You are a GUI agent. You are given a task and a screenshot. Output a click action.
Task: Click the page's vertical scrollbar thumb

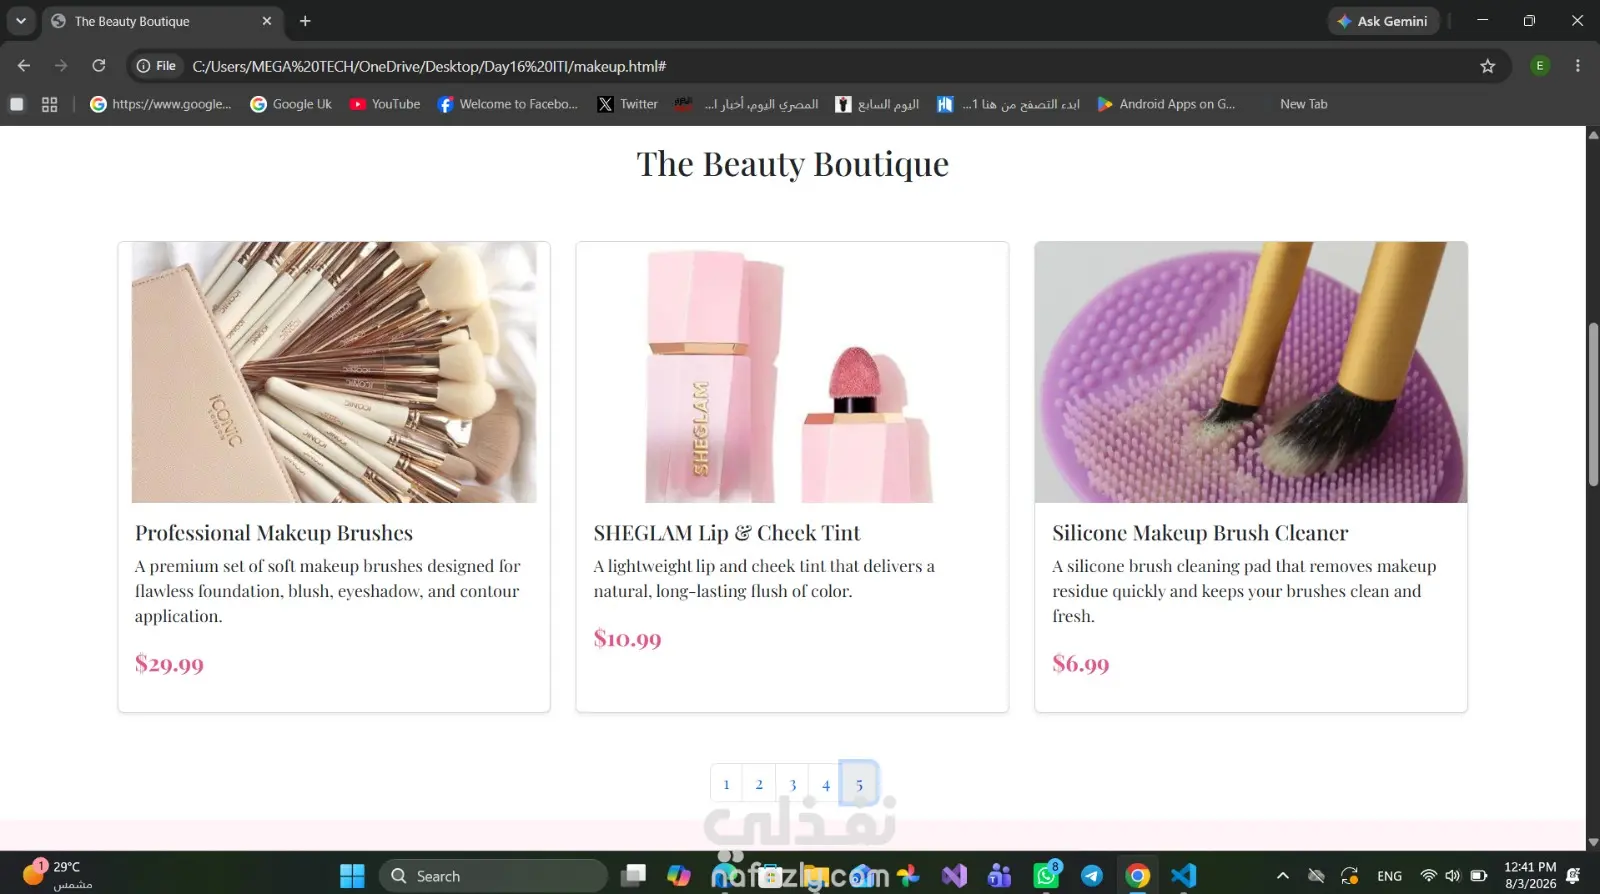point(1593,404)
